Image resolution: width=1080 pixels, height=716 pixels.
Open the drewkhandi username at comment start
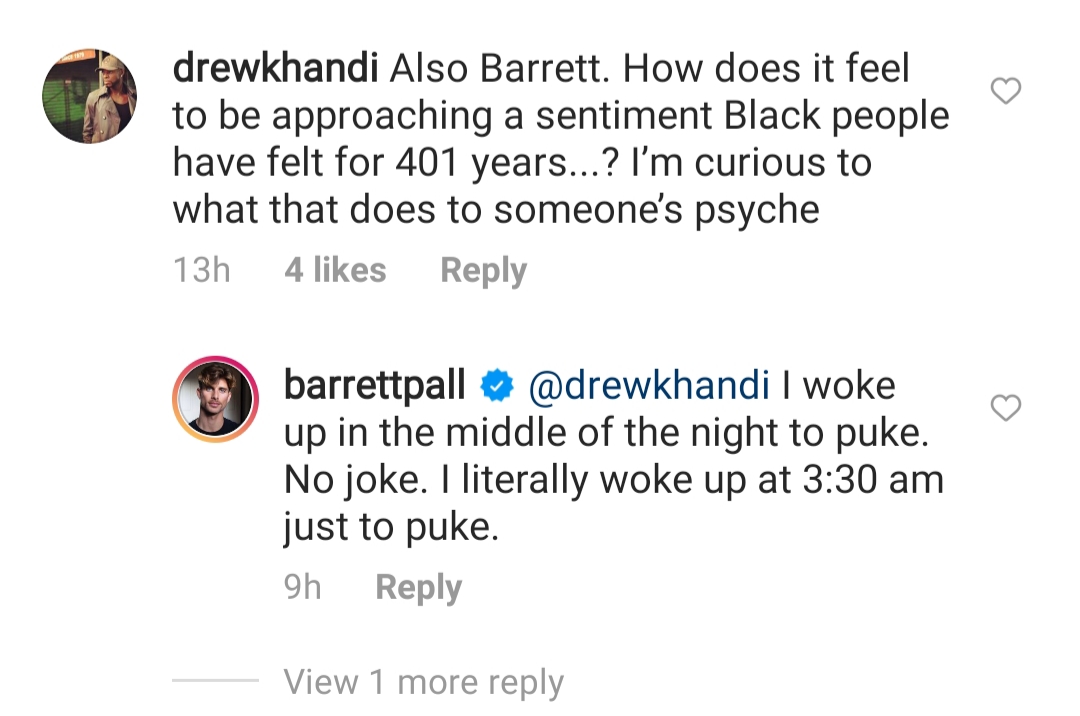pos(275,68)
